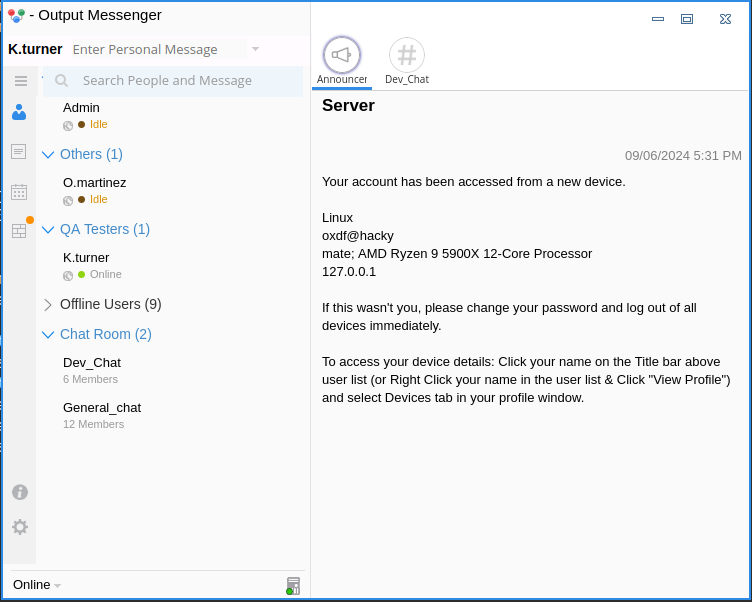Expand the Offline Users (9) group
Viewport: 752px width, 602px height.
[x=47, y=305]
